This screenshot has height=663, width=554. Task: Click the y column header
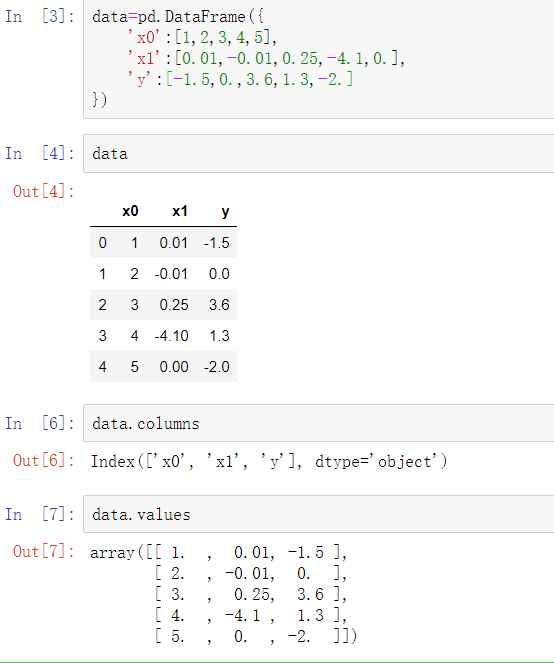[225, 211]
